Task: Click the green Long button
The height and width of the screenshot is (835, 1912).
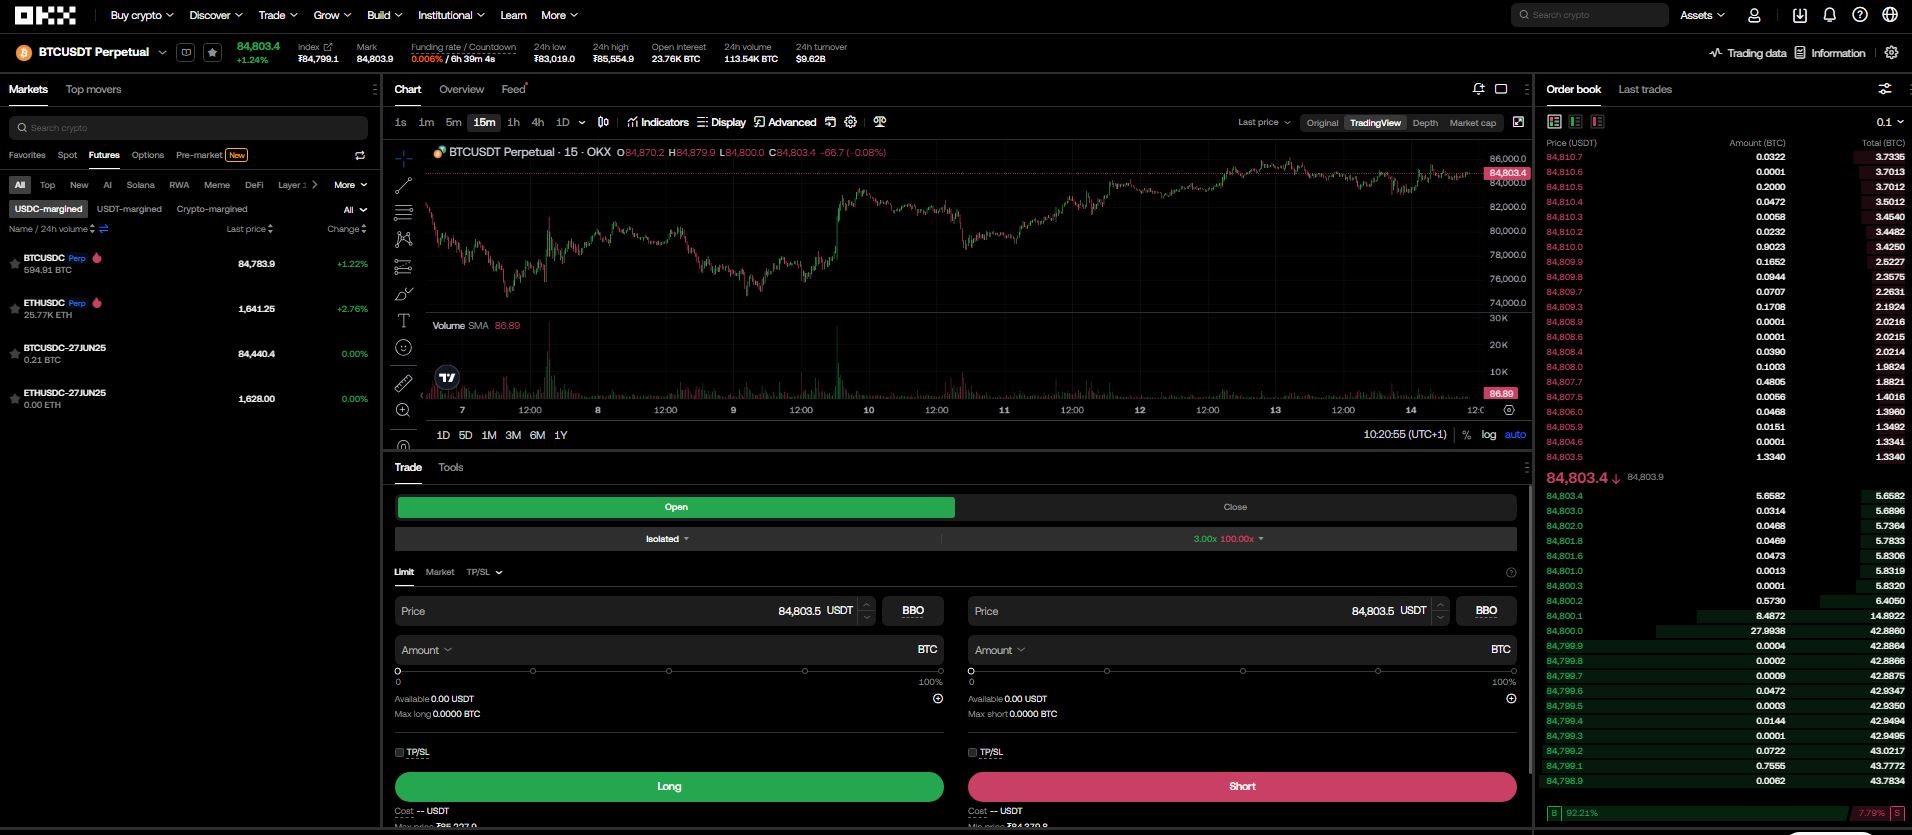Action: [x=669, y=786]
